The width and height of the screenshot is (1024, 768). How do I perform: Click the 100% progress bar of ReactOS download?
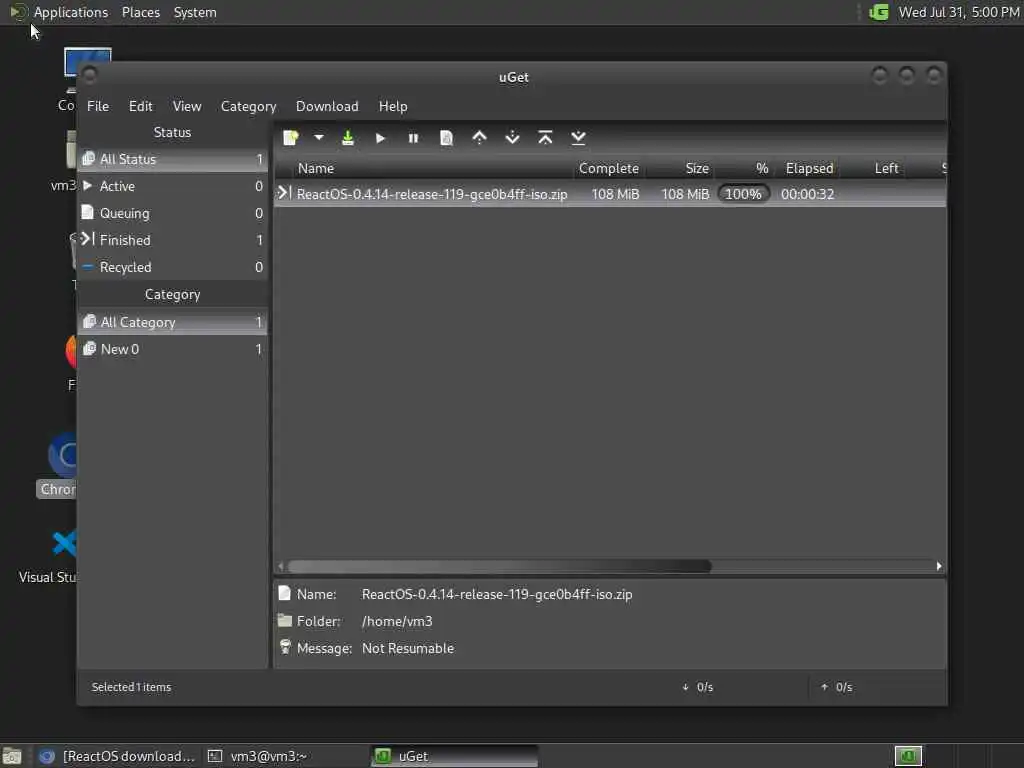pos(743,194)
